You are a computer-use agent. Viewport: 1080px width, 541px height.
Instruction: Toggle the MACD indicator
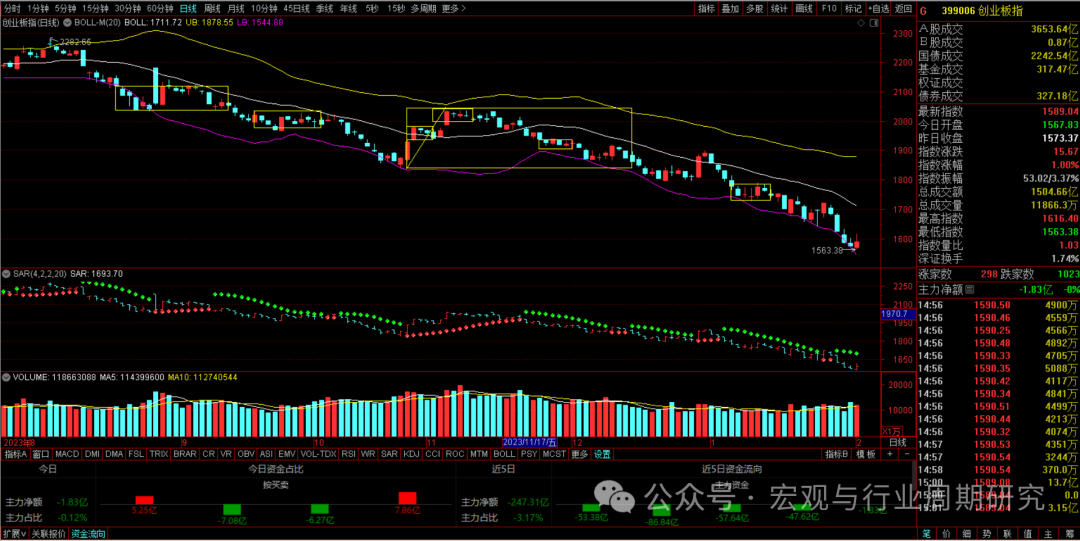(x=67, y=454)
